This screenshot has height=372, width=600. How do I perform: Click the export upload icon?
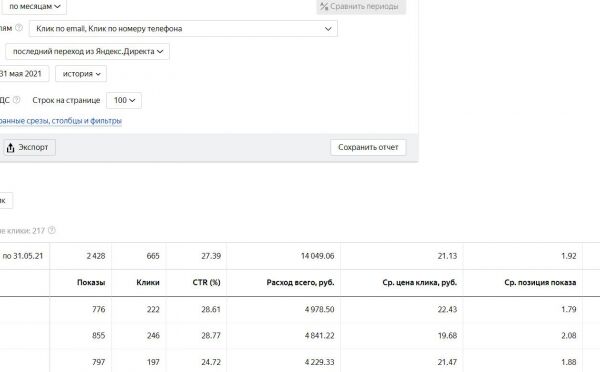10,147
